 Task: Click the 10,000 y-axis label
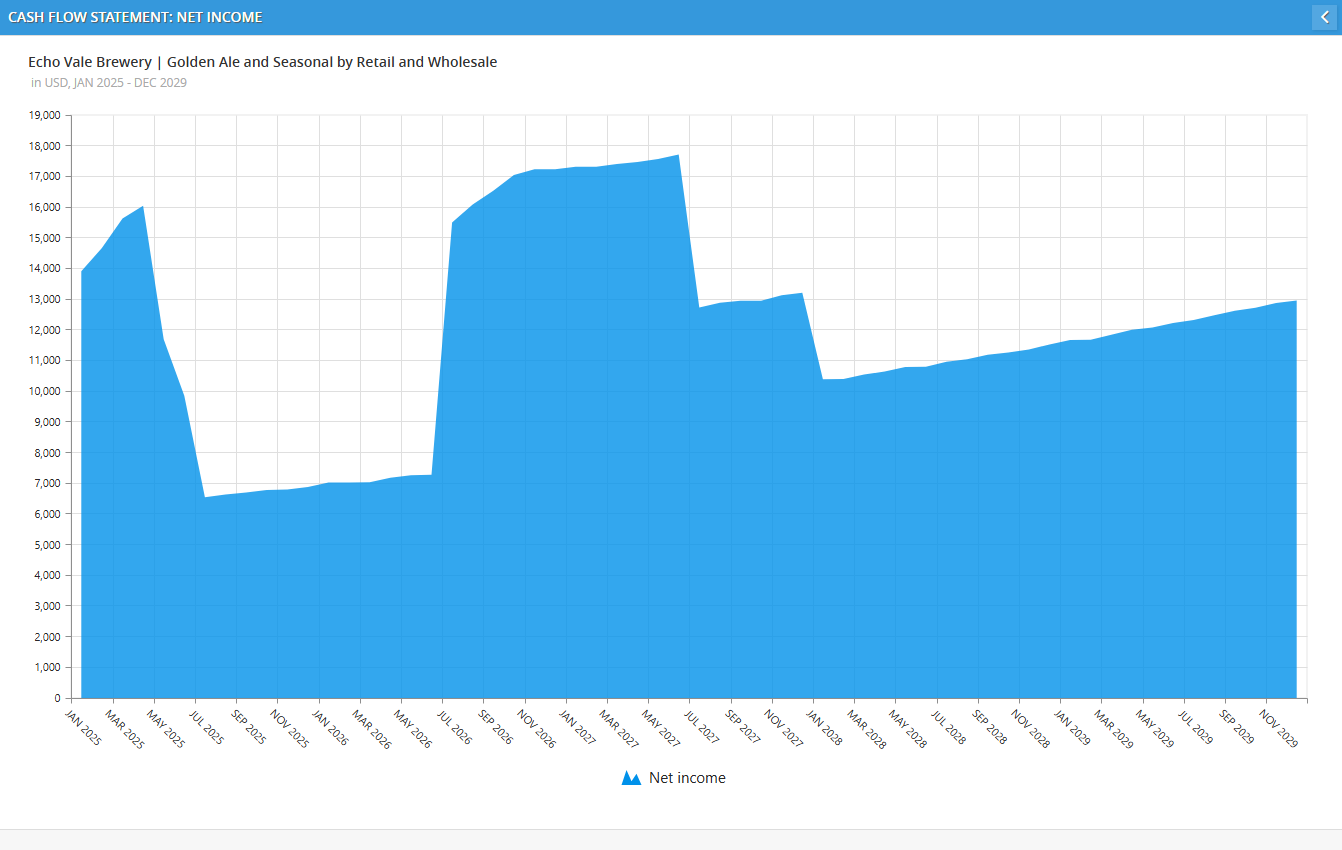click(x=46, y=391)
